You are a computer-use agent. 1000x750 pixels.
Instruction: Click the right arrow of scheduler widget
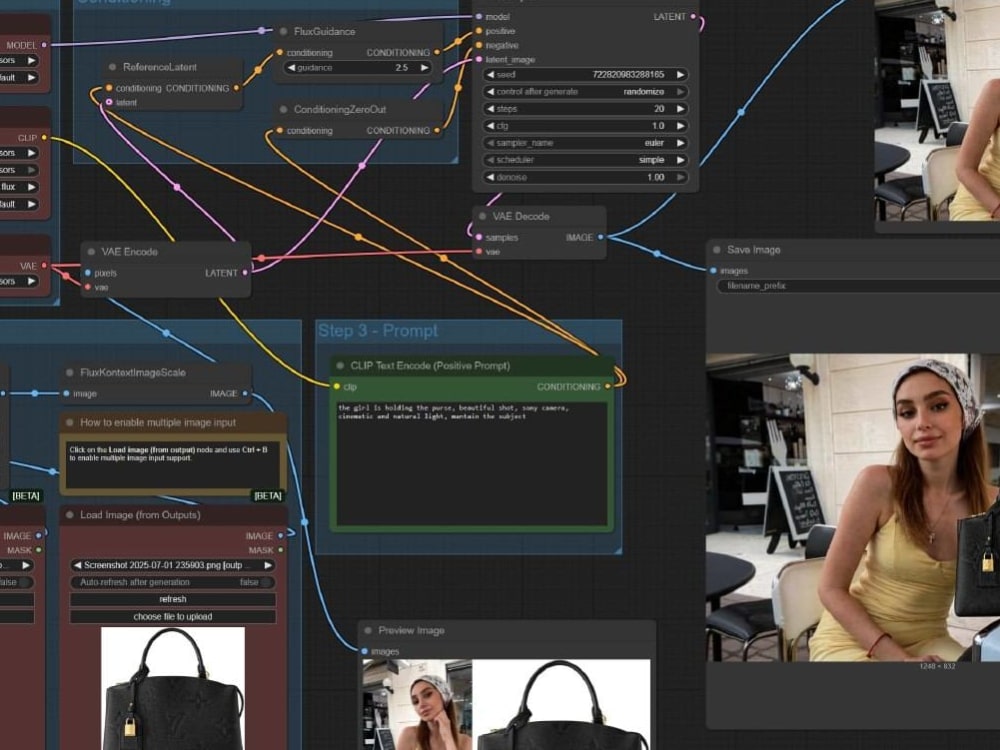tap(680, 160)
